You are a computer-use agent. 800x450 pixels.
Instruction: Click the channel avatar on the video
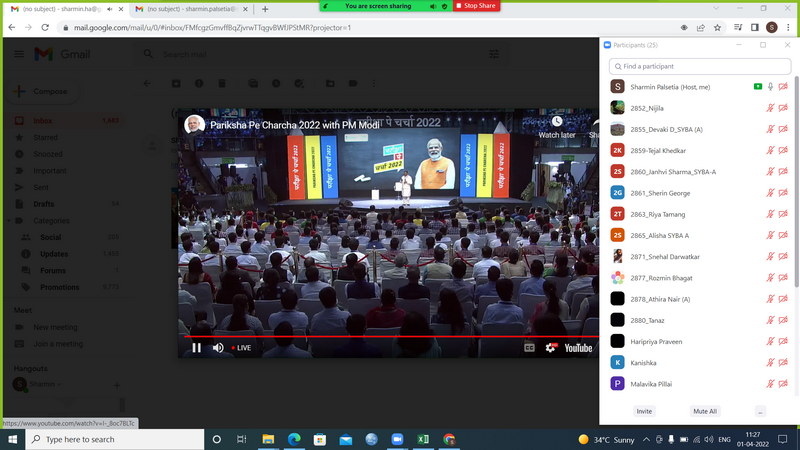[194, 124]
